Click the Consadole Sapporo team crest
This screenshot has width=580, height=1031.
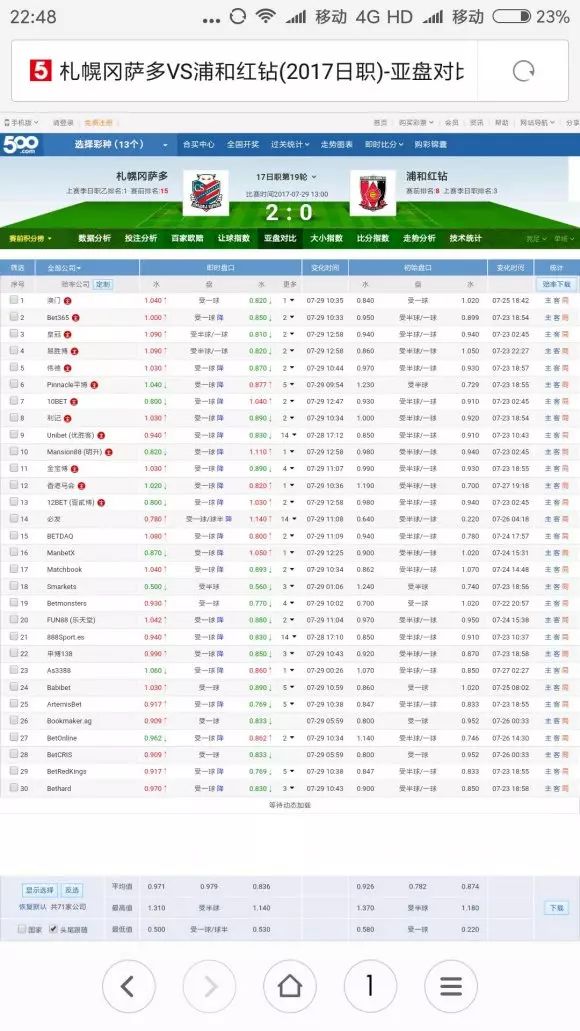(205, 192)
